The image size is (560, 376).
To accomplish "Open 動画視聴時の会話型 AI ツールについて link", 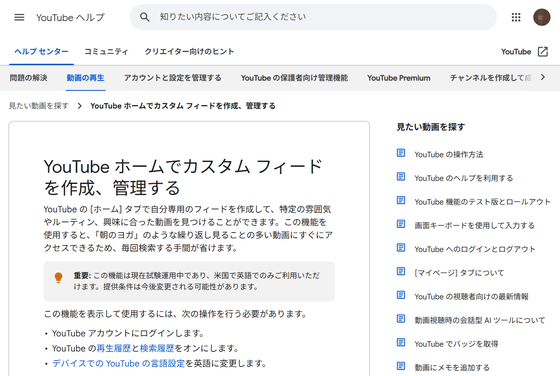I will 480,320.
